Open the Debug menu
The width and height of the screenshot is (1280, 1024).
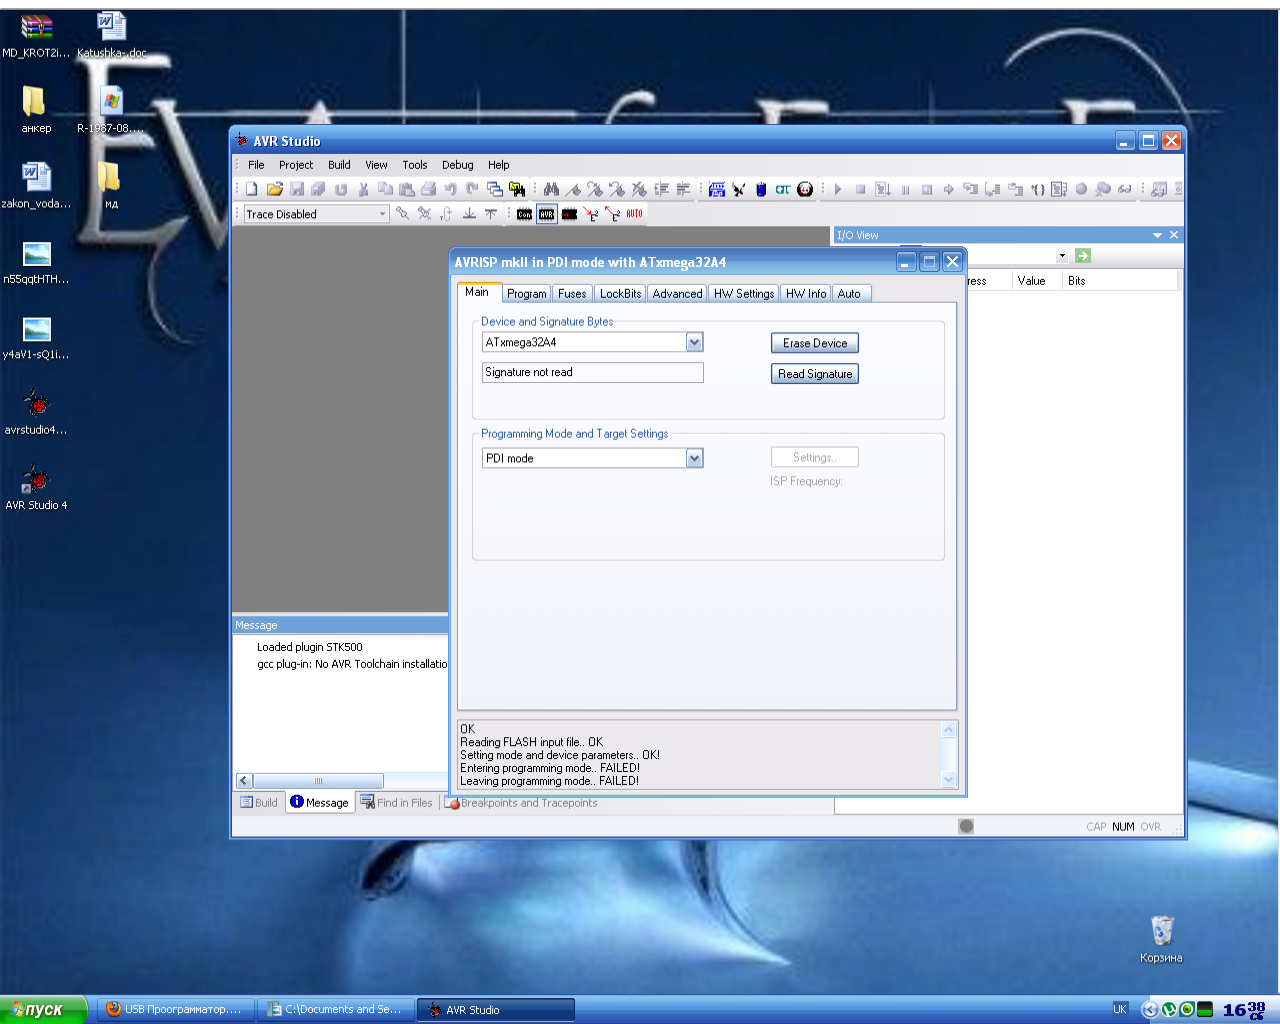tap(458, 165)
